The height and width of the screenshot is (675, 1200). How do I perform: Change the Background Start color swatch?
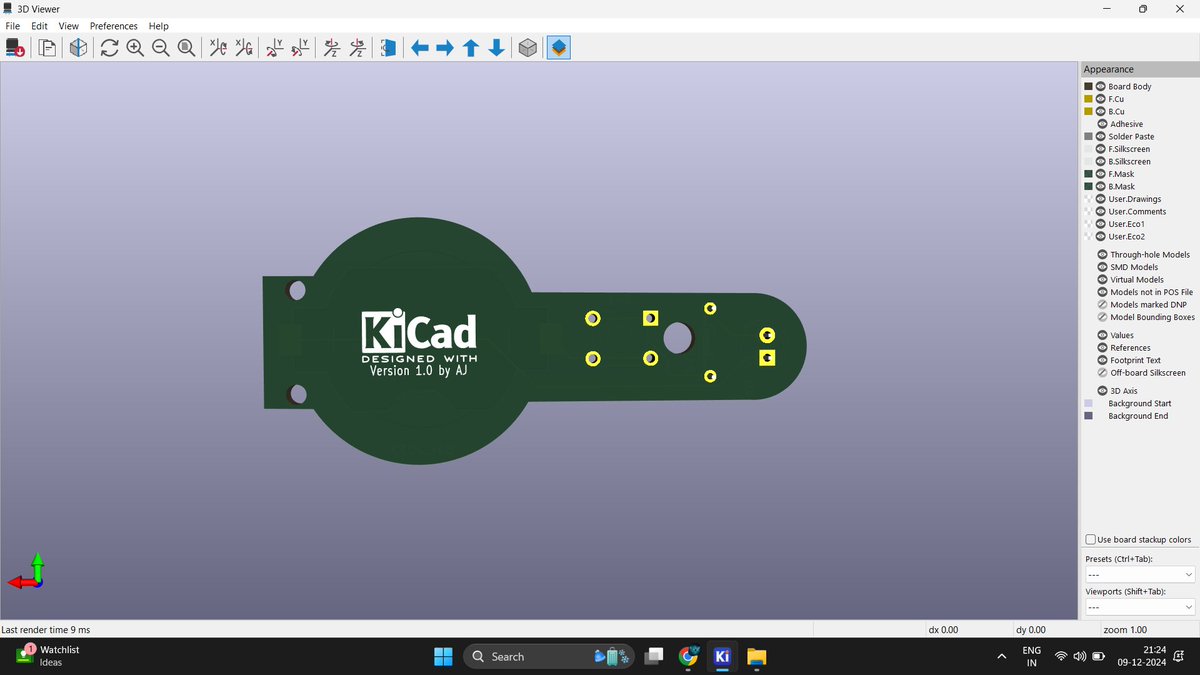click(x=1088, y=403)
